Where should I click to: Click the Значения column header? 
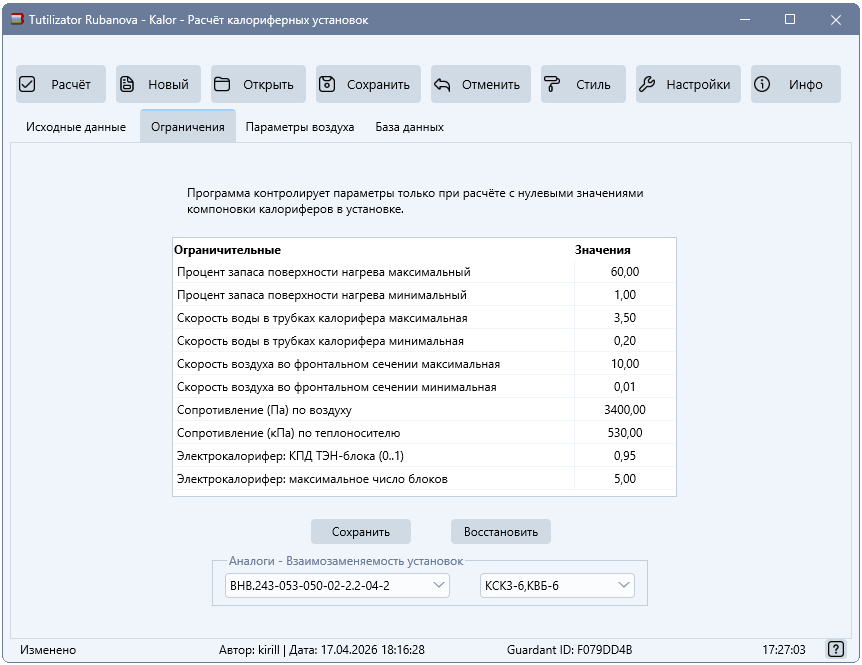[603, 250]
